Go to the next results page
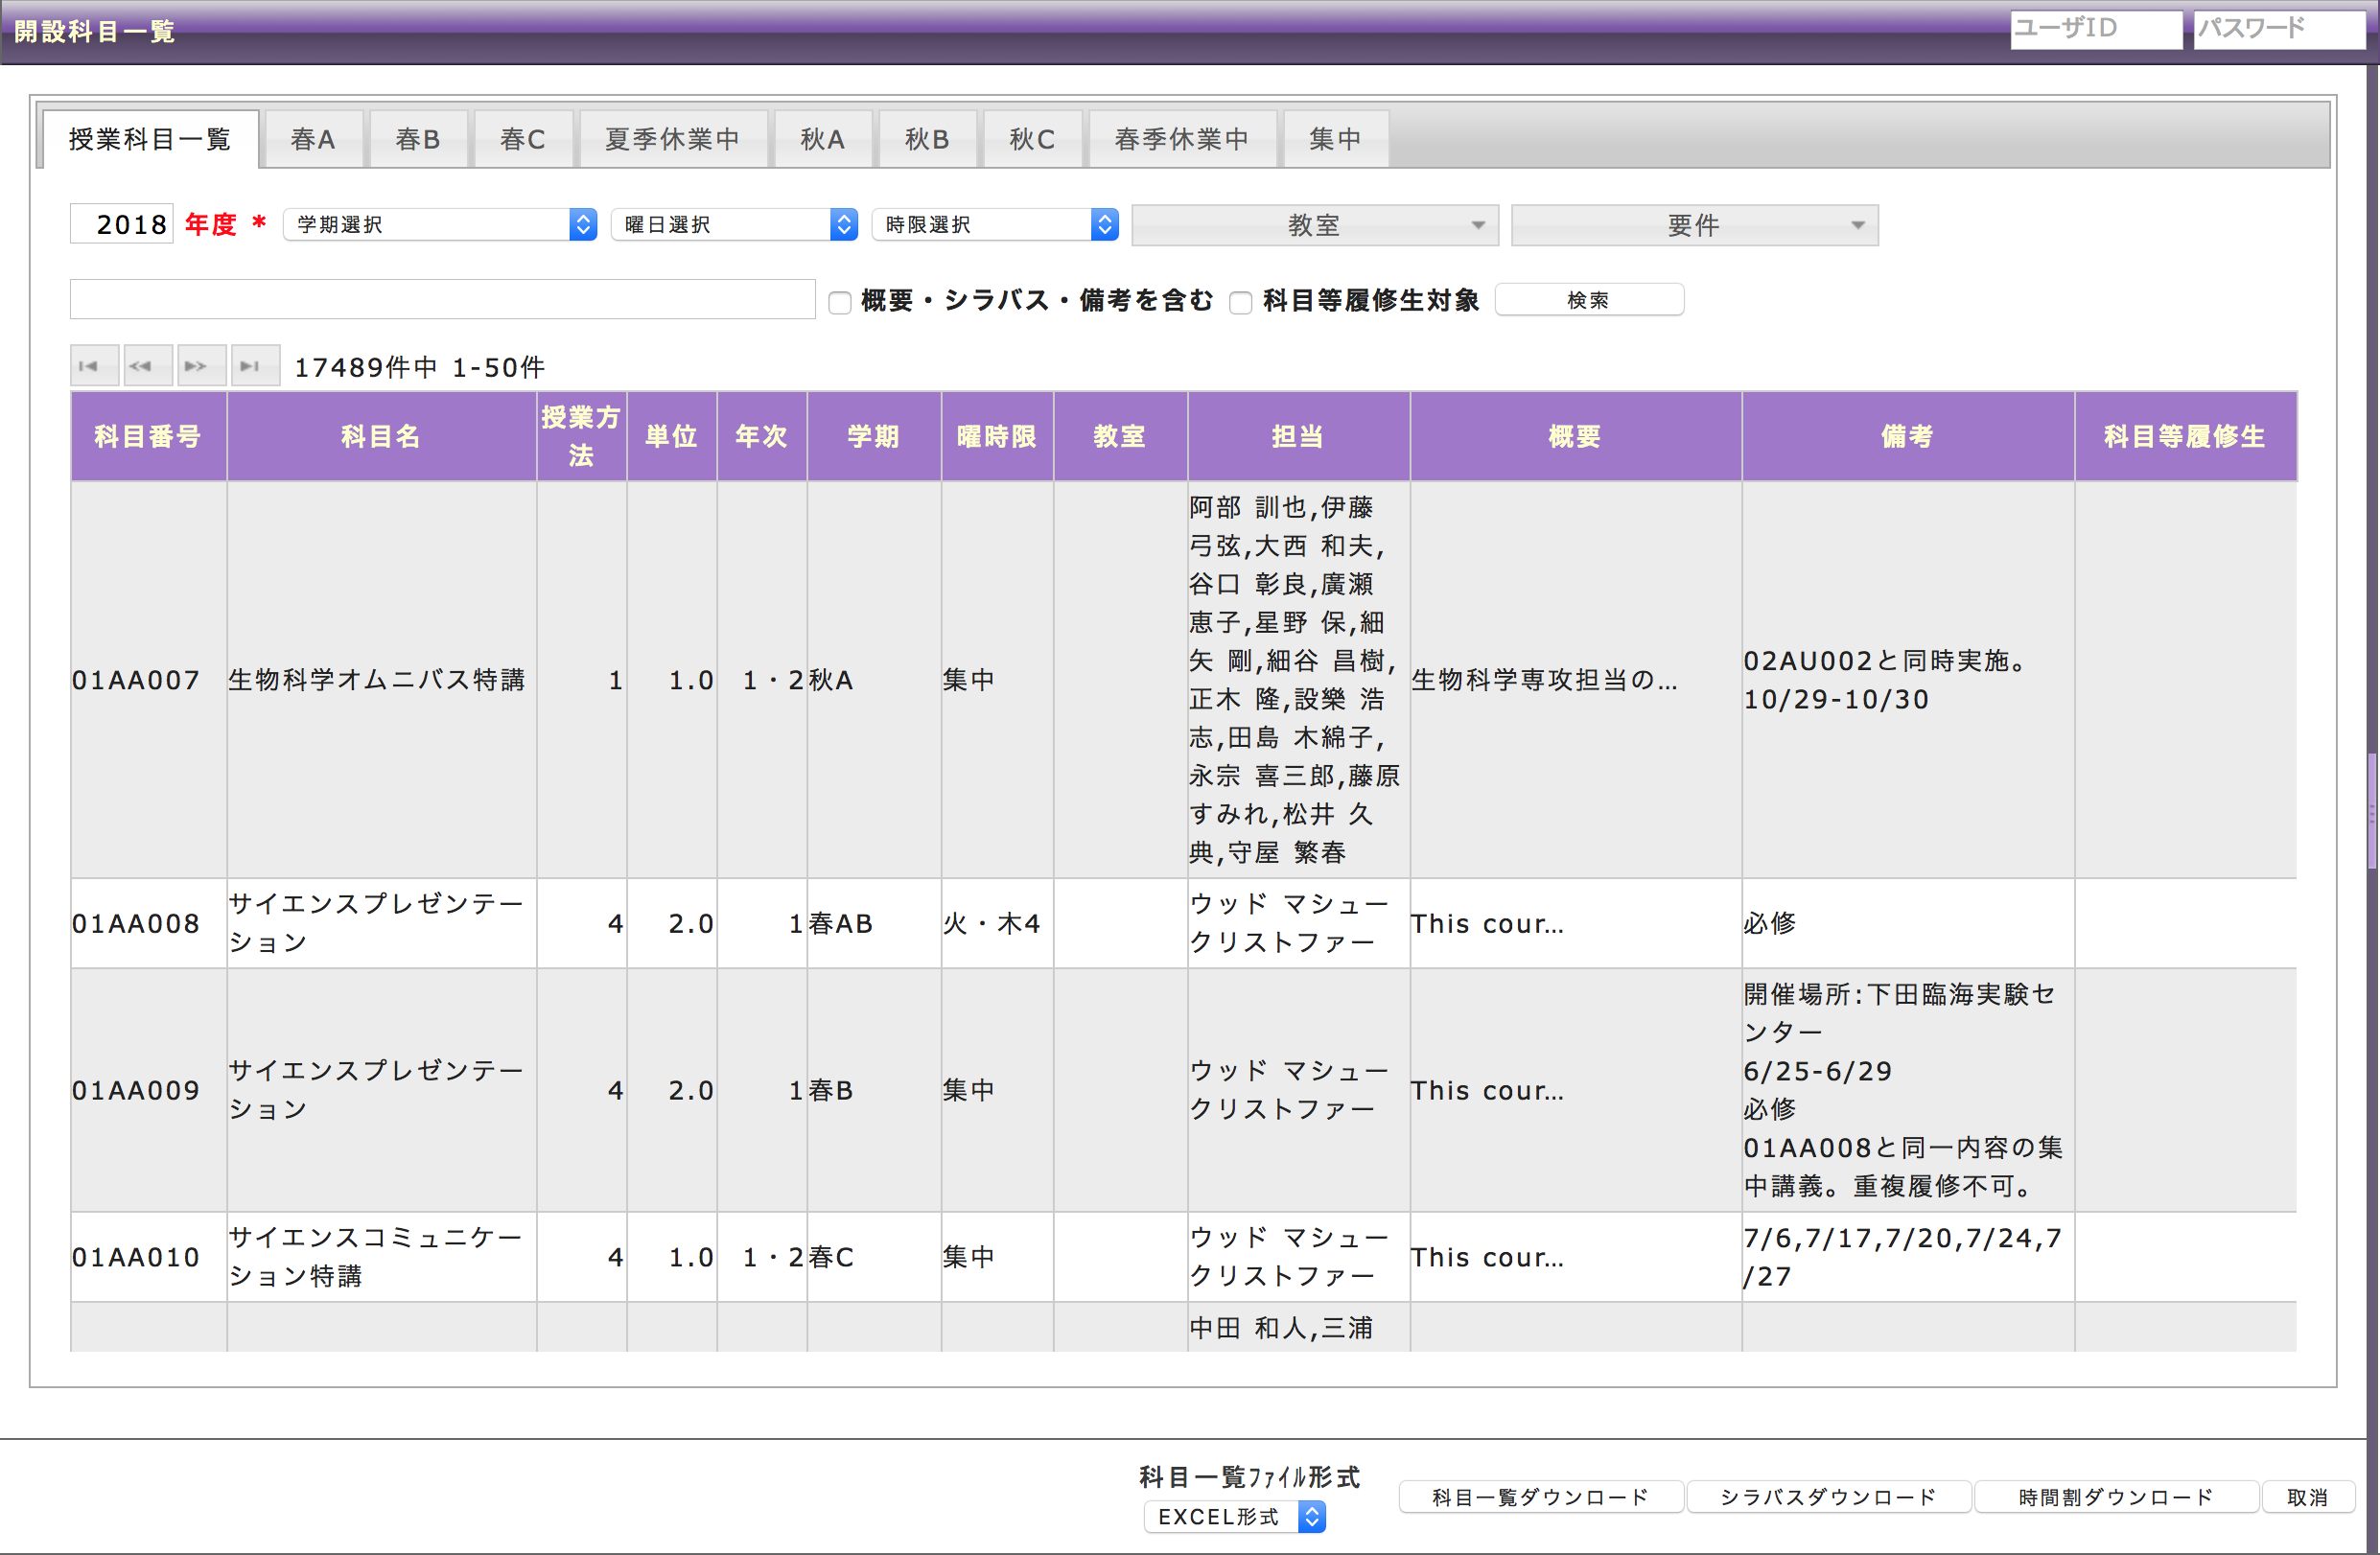Image resolution: width=2380 pixels, height=1555 pixels. pyautogui.click(x=201, y=365)
